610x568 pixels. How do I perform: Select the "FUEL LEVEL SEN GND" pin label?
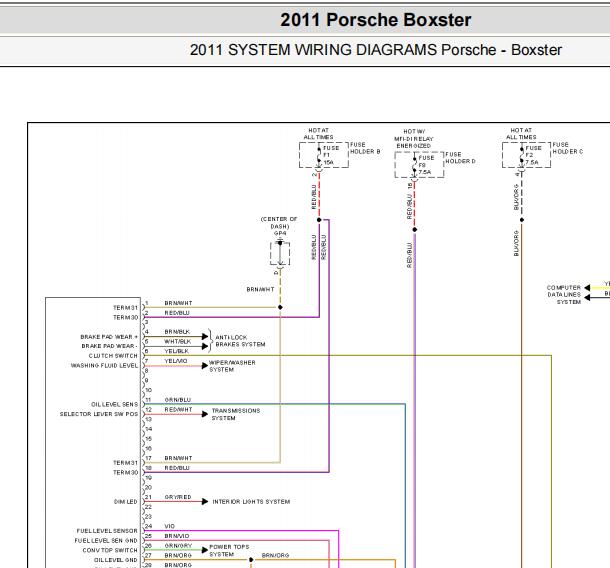106,541
